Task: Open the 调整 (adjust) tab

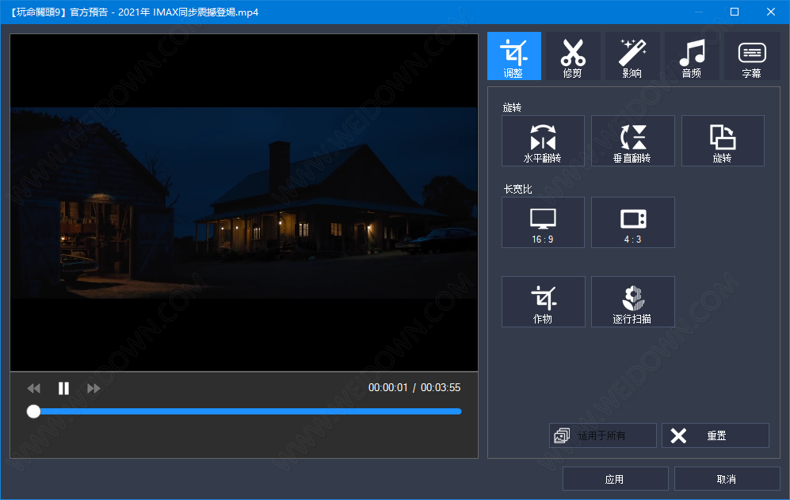Action: coord(514,56)
